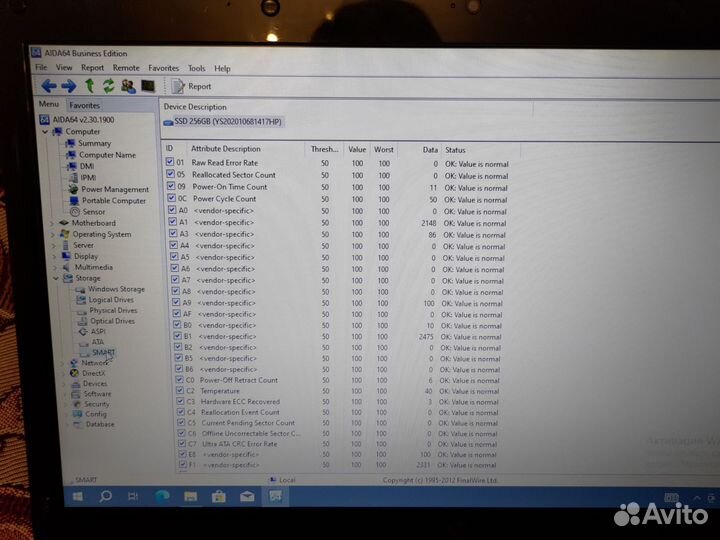Image resolution: width=720 pixels, height=540 pixels.
Task: Open the Tools menu
Action: tap(197, 68)
